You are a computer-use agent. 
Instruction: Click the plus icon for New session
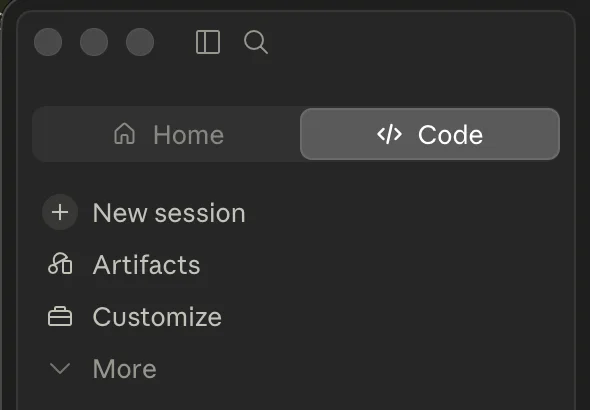pos(60,213)
